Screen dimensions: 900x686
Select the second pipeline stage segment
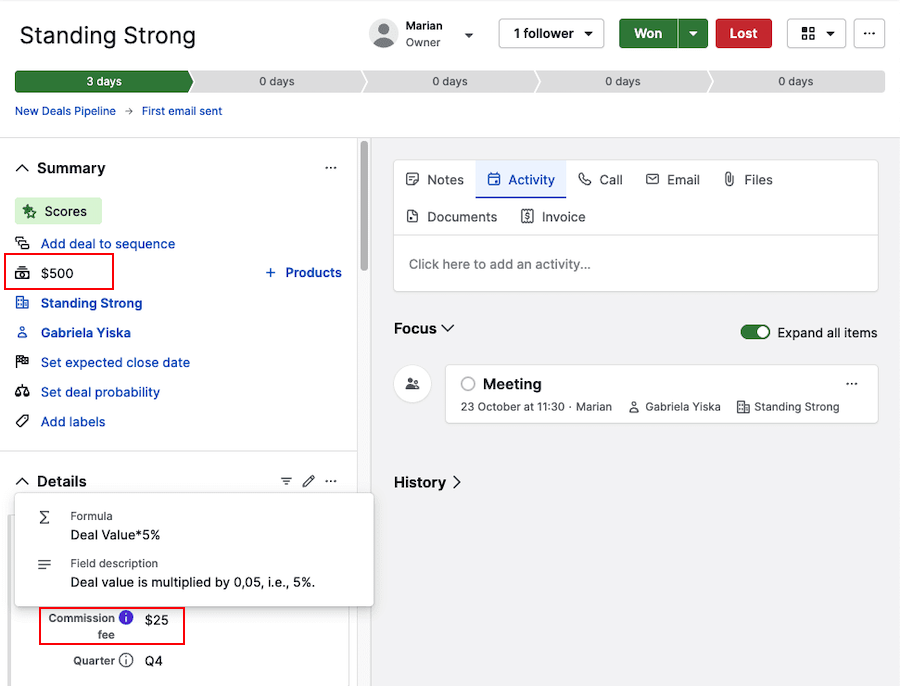coord(277,81)
